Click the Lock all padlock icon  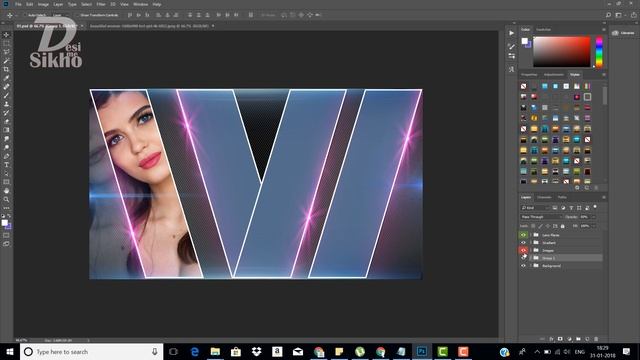tap(562, 226)
